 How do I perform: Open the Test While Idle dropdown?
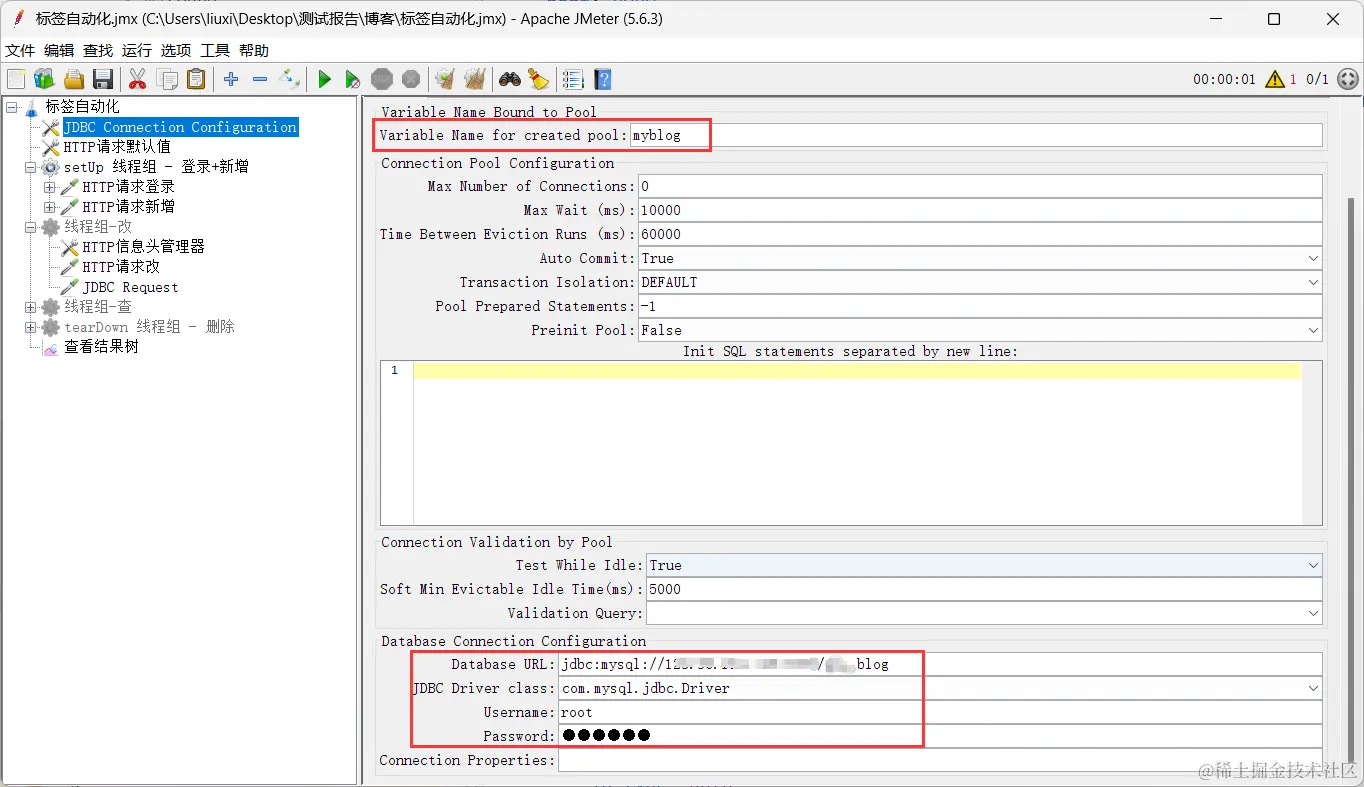(1313, 565)
